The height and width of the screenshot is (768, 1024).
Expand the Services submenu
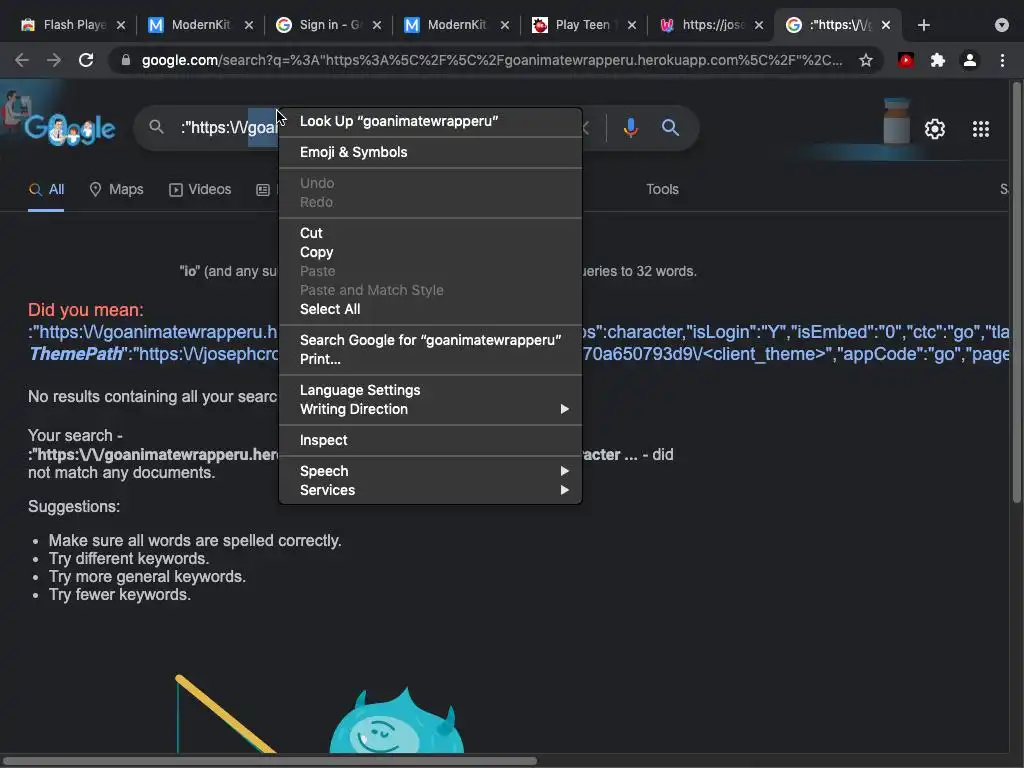coord(430,490)
